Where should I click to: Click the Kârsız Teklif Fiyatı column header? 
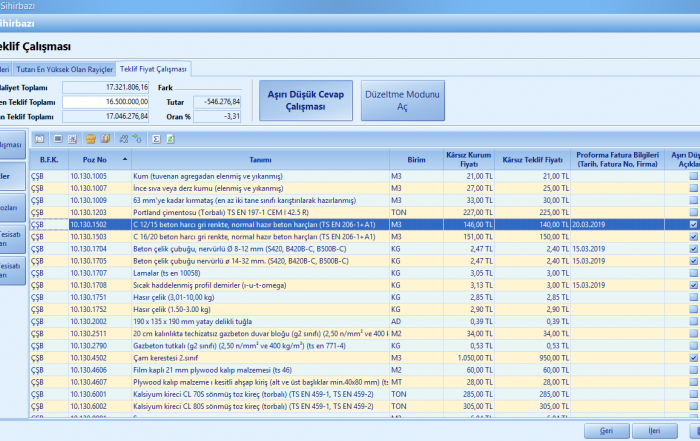[x=534, y=158]
